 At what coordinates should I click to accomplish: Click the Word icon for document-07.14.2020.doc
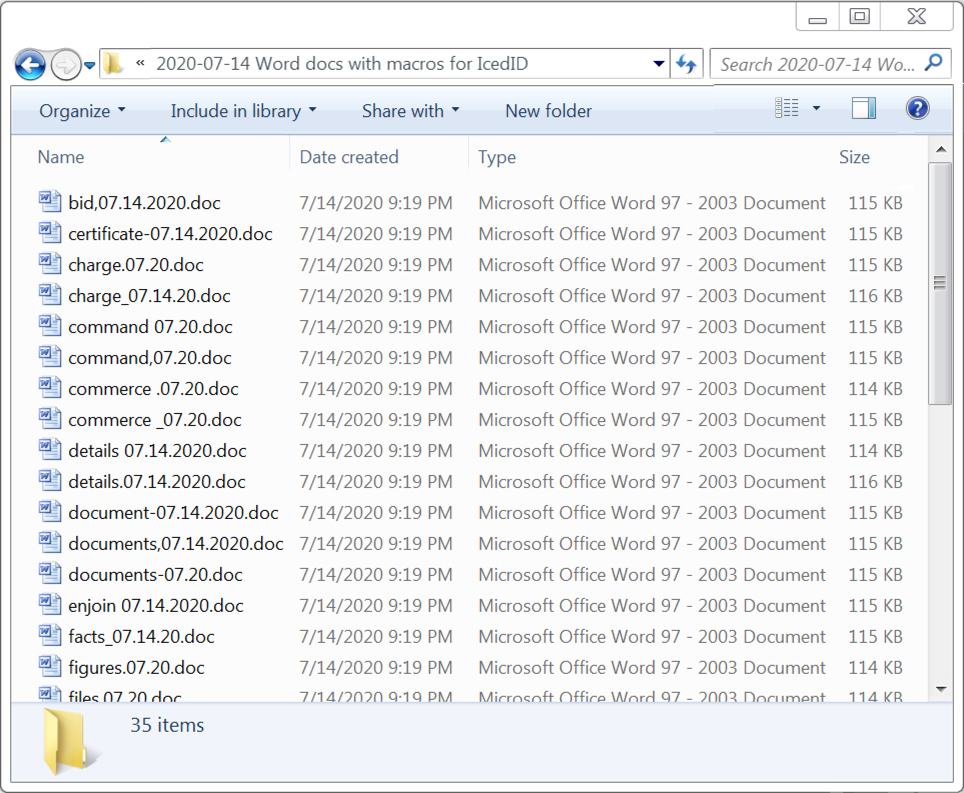click(x=50, y=511)
